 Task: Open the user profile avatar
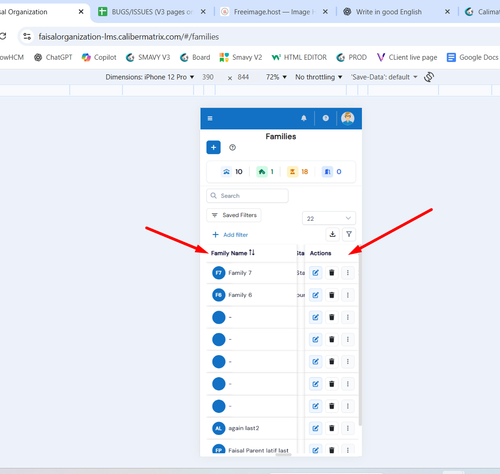click(x=348, y=118)
